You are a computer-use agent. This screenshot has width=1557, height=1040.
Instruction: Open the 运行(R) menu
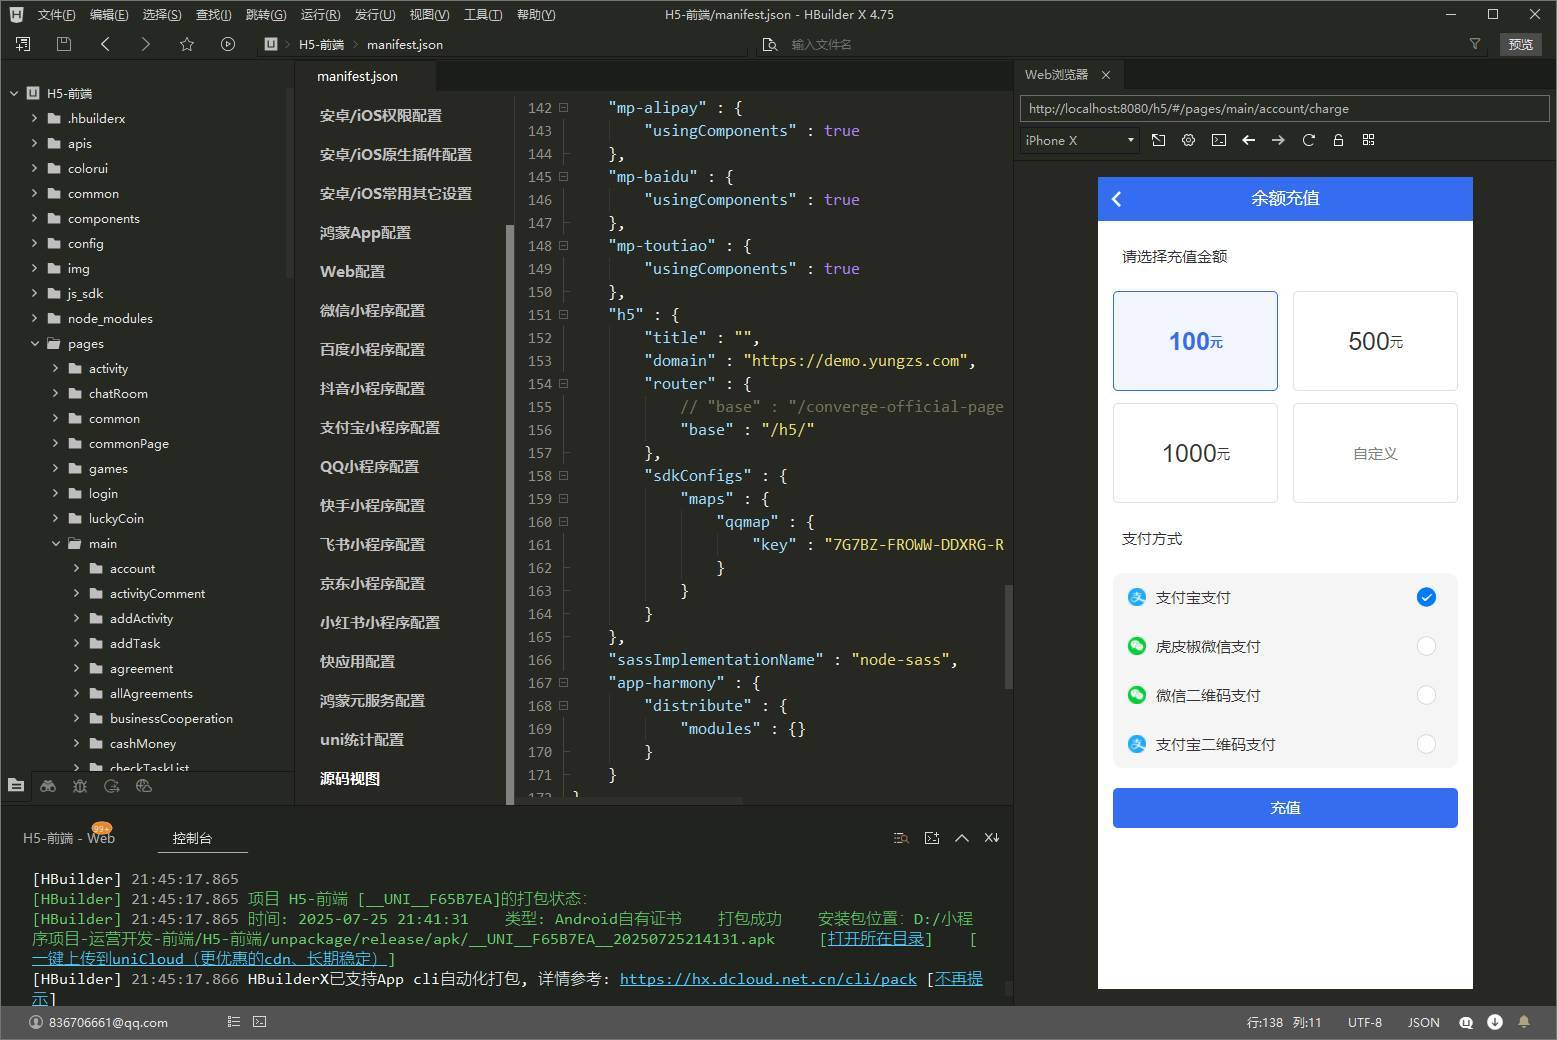tap(320, 14)
